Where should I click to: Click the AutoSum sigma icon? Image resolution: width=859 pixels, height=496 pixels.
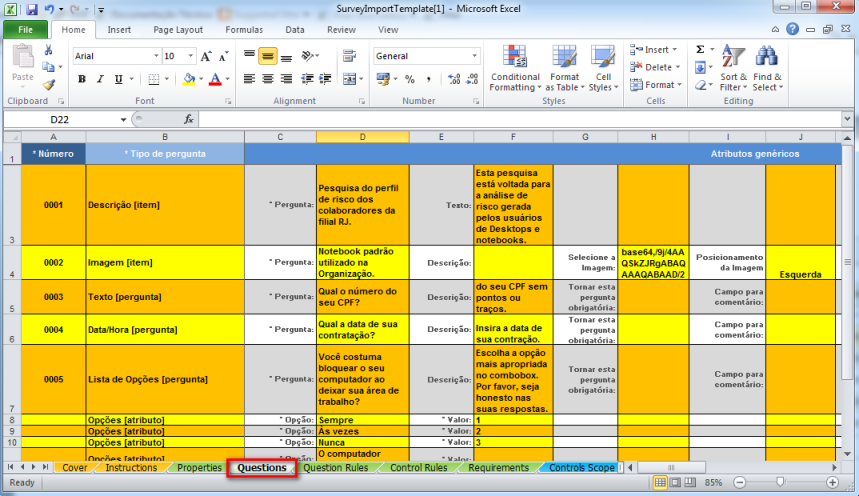point(700,49)
